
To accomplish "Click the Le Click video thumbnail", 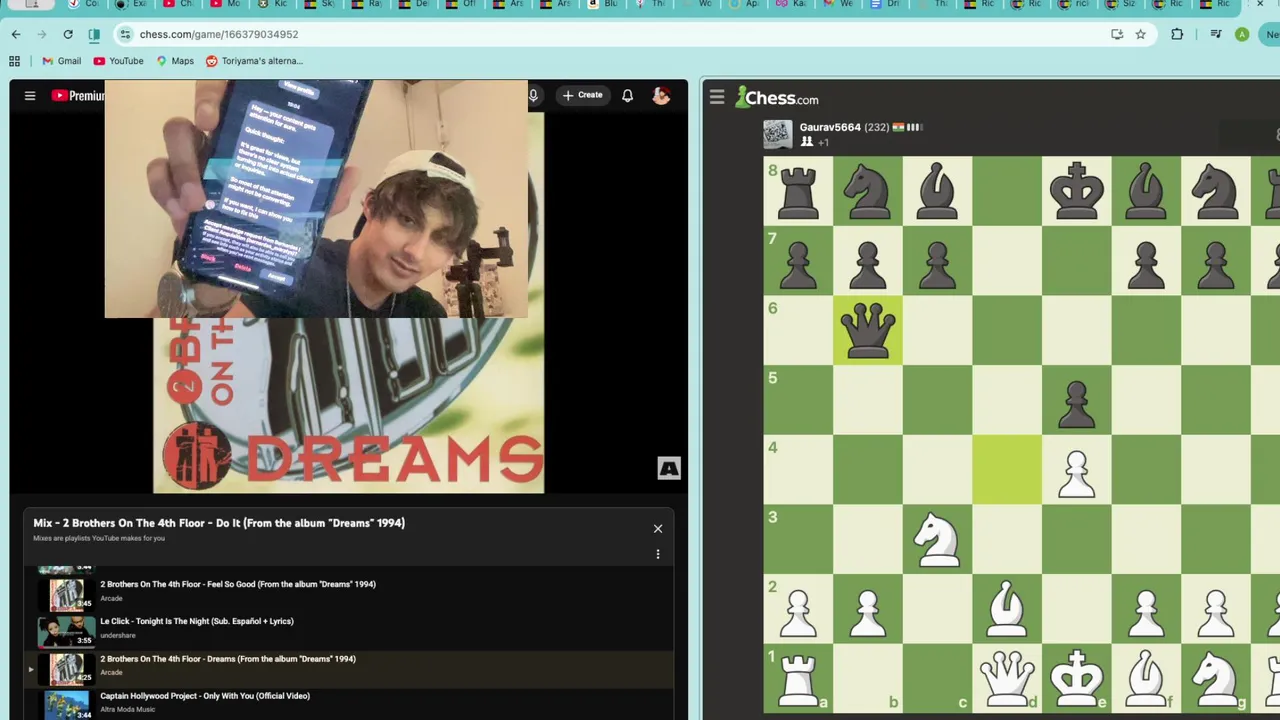I will [66, 632].
